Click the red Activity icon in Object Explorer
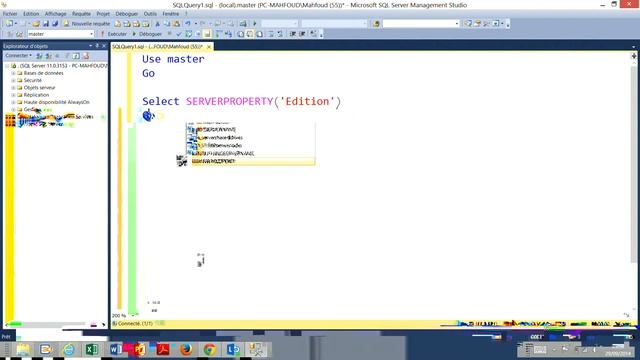640x360 pixels. [86, 56]
